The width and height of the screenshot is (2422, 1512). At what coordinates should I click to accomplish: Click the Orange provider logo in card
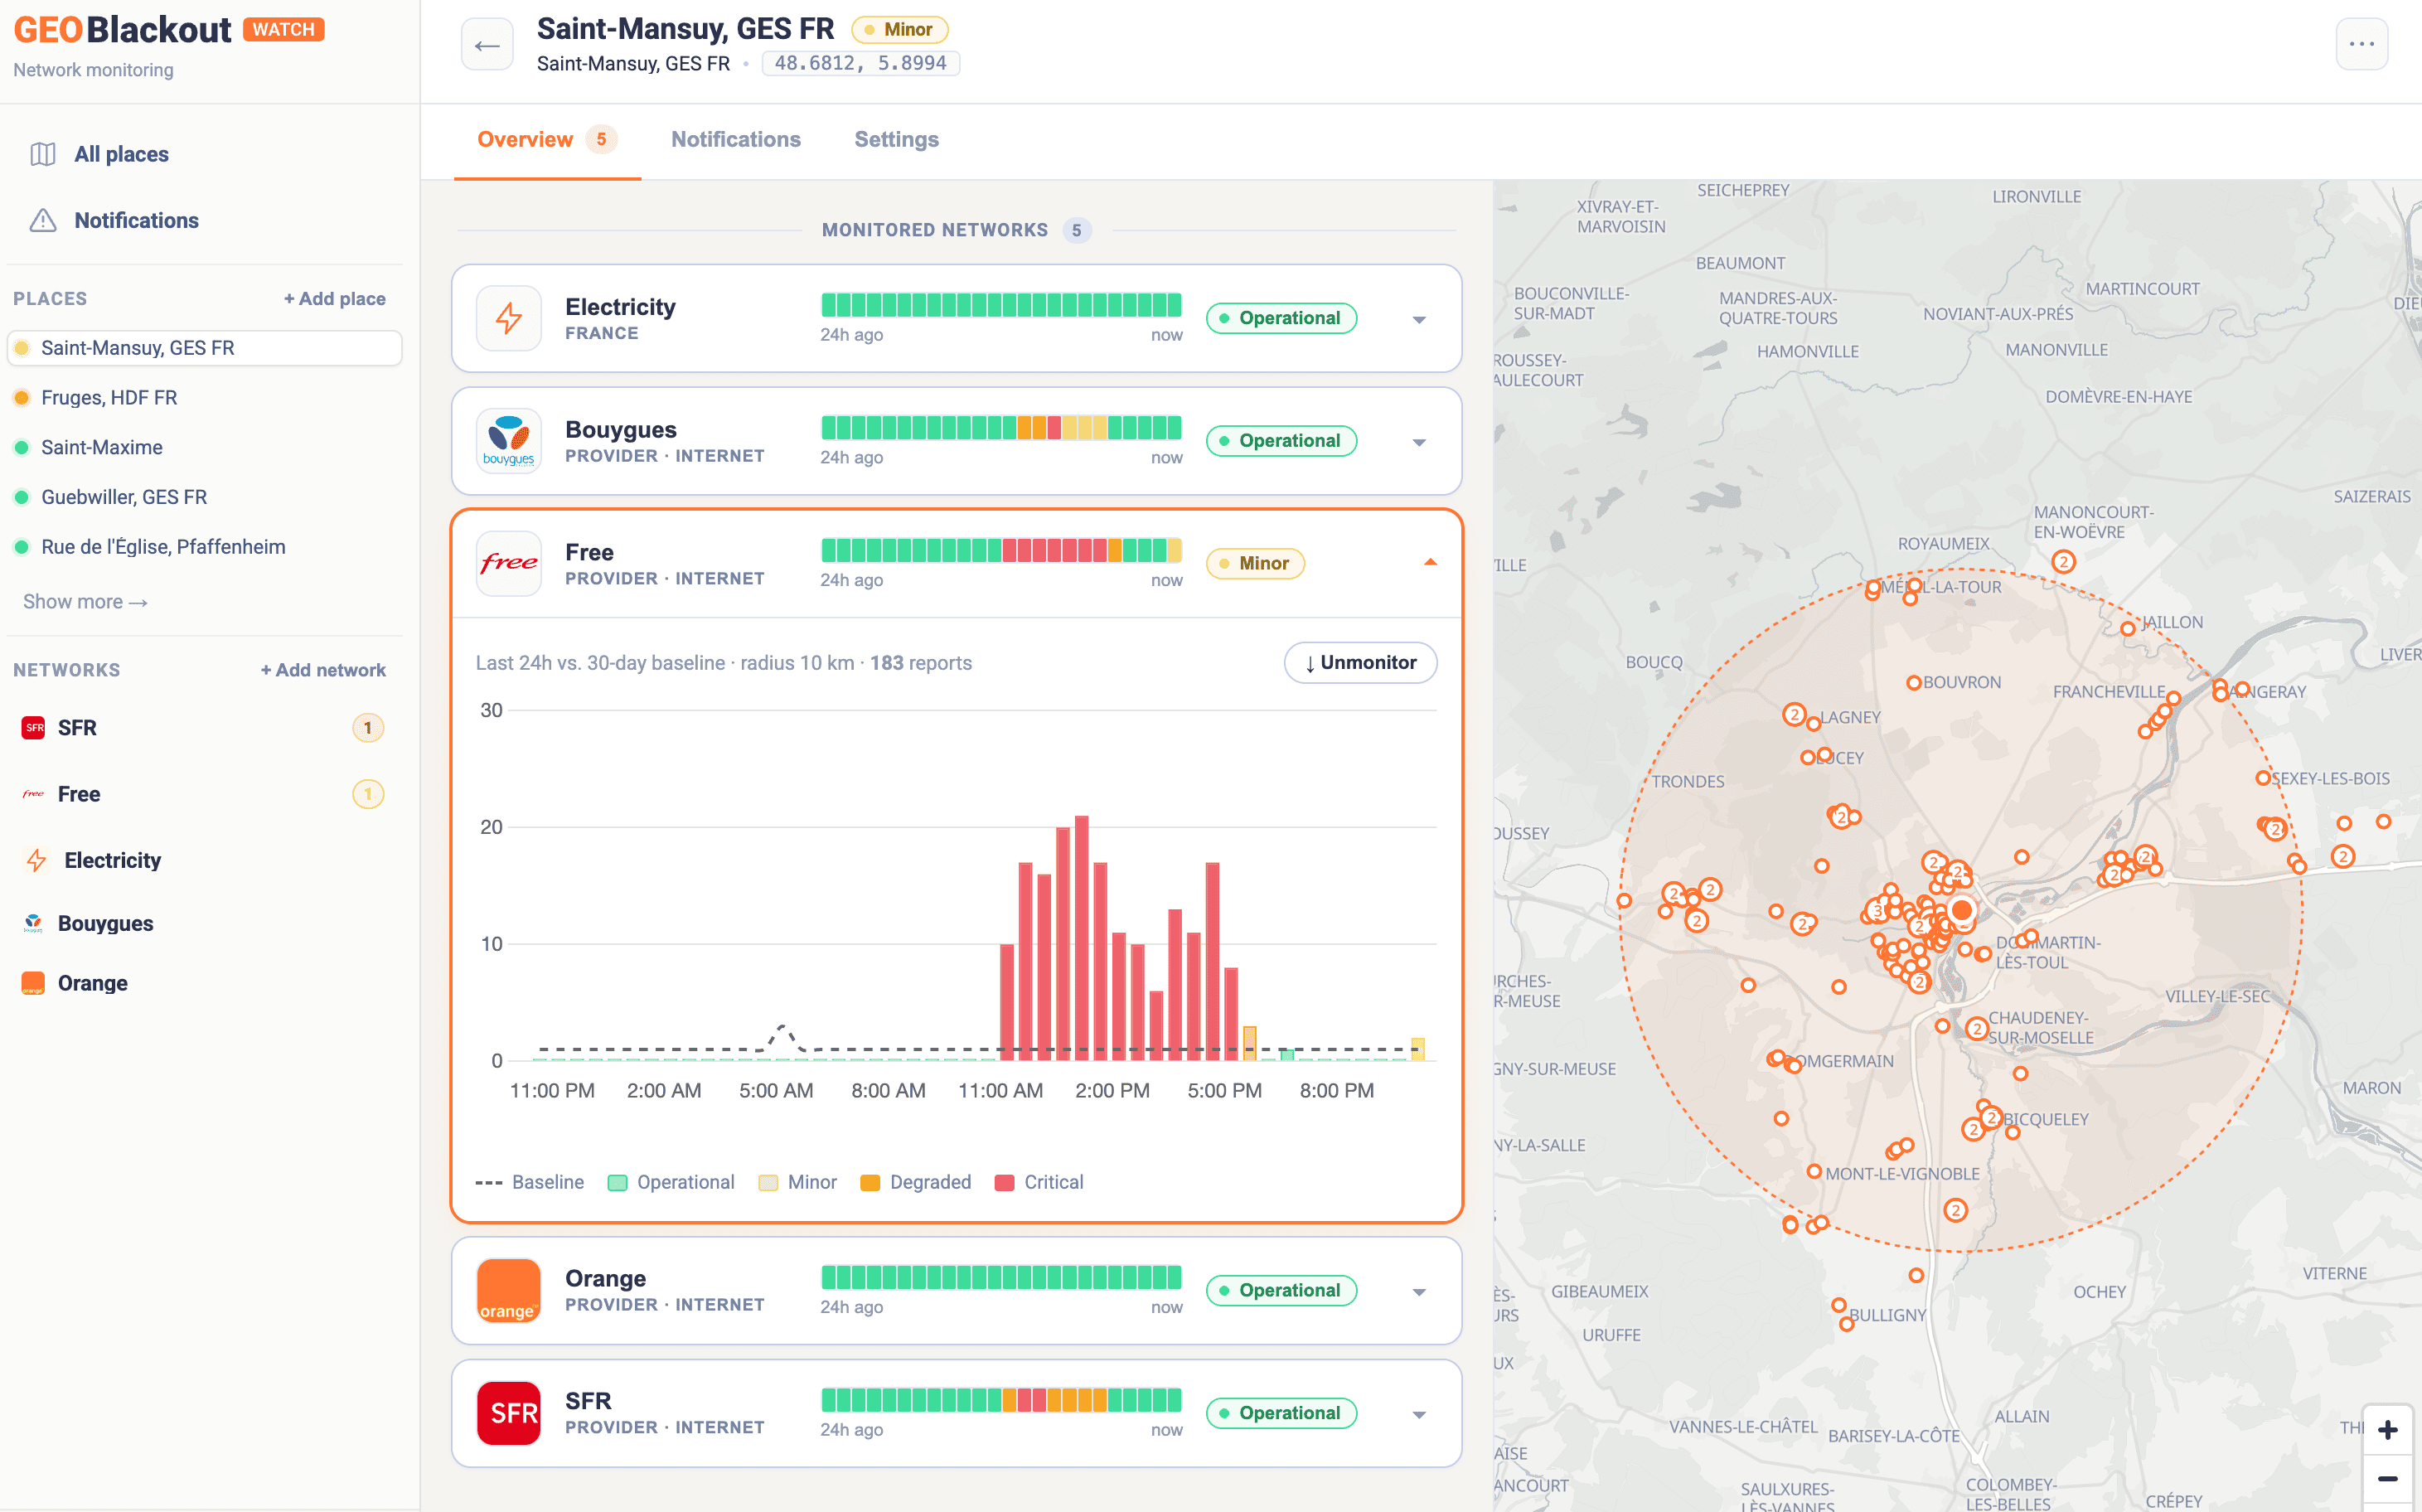509,1290
